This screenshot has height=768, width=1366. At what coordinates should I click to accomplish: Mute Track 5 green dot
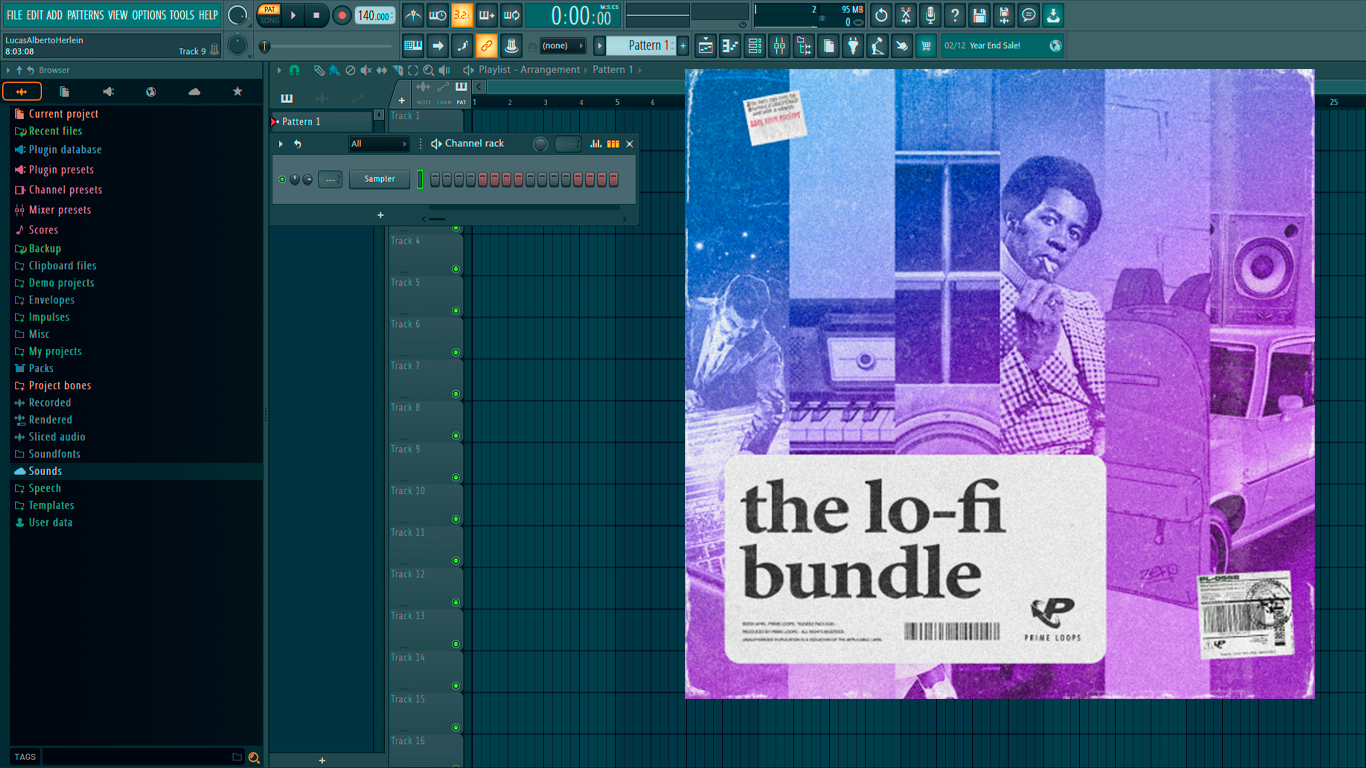pyautogui.click(x=456, y=310)
